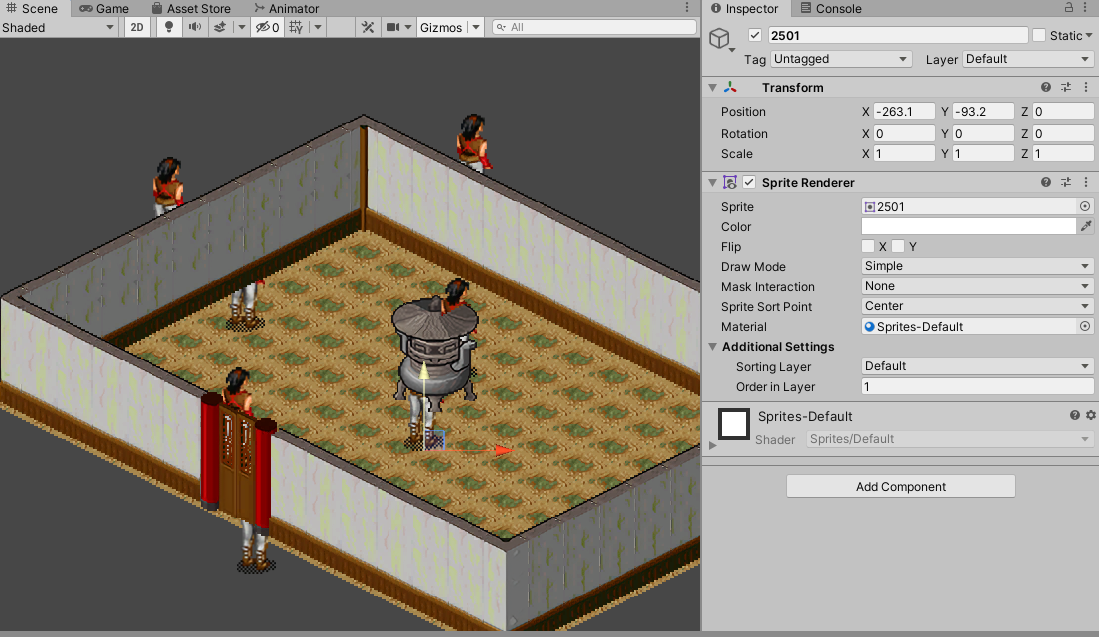Image resolution: width=1099 pixels, height=637 pixels.
Task: Collapse the Transform component section
Action: point(712,87)
